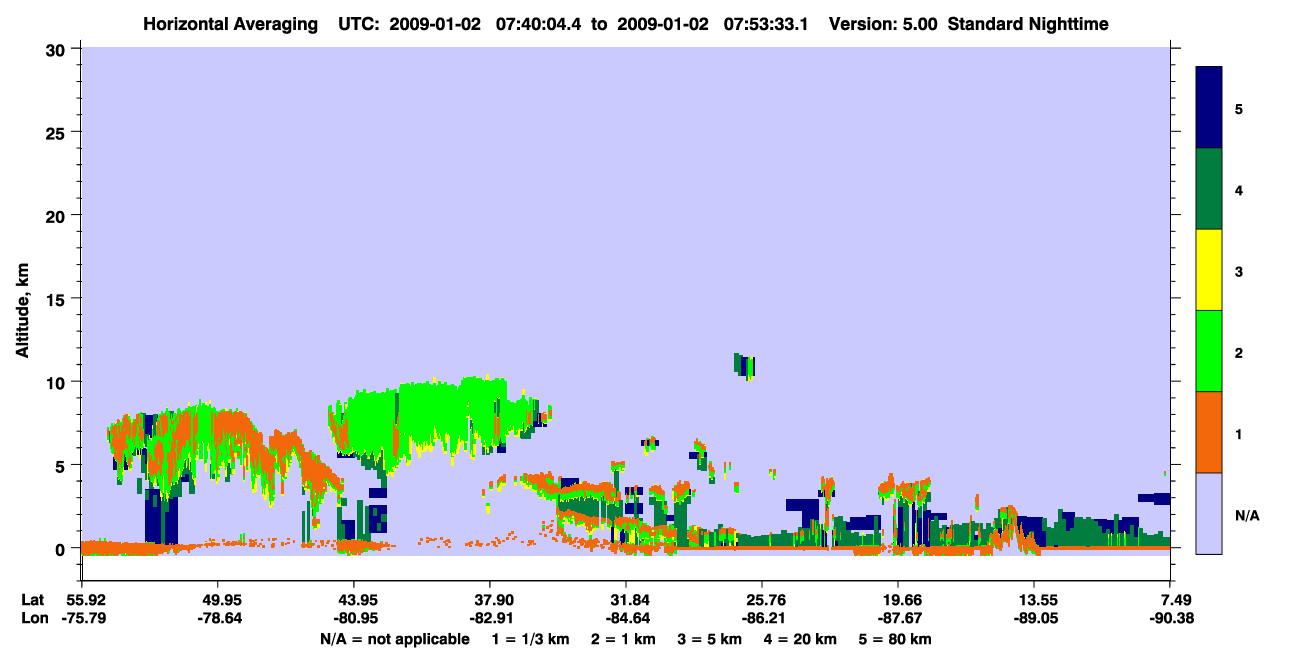Click the altitude tick label 0

(62, 549)
